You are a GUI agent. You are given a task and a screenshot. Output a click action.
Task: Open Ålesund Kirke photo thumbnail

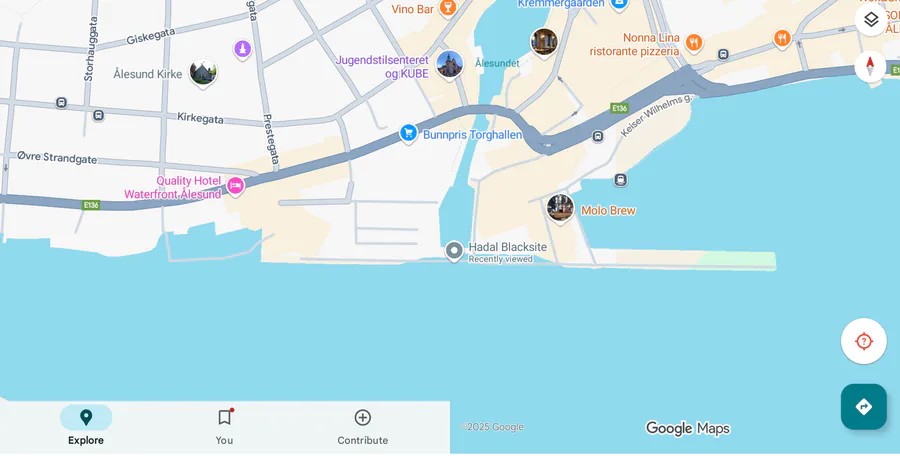pos(203,72)
